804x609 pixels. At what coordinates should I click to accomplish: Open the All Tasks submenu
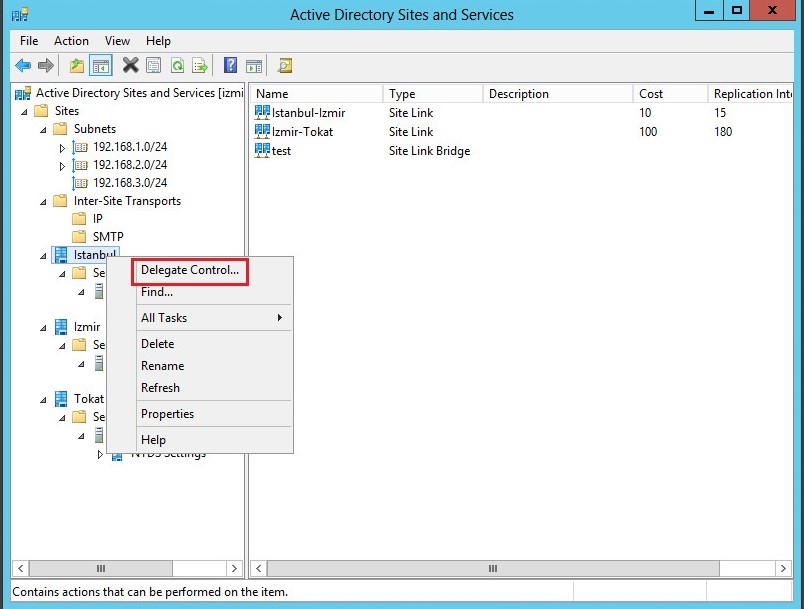[214, 318]
